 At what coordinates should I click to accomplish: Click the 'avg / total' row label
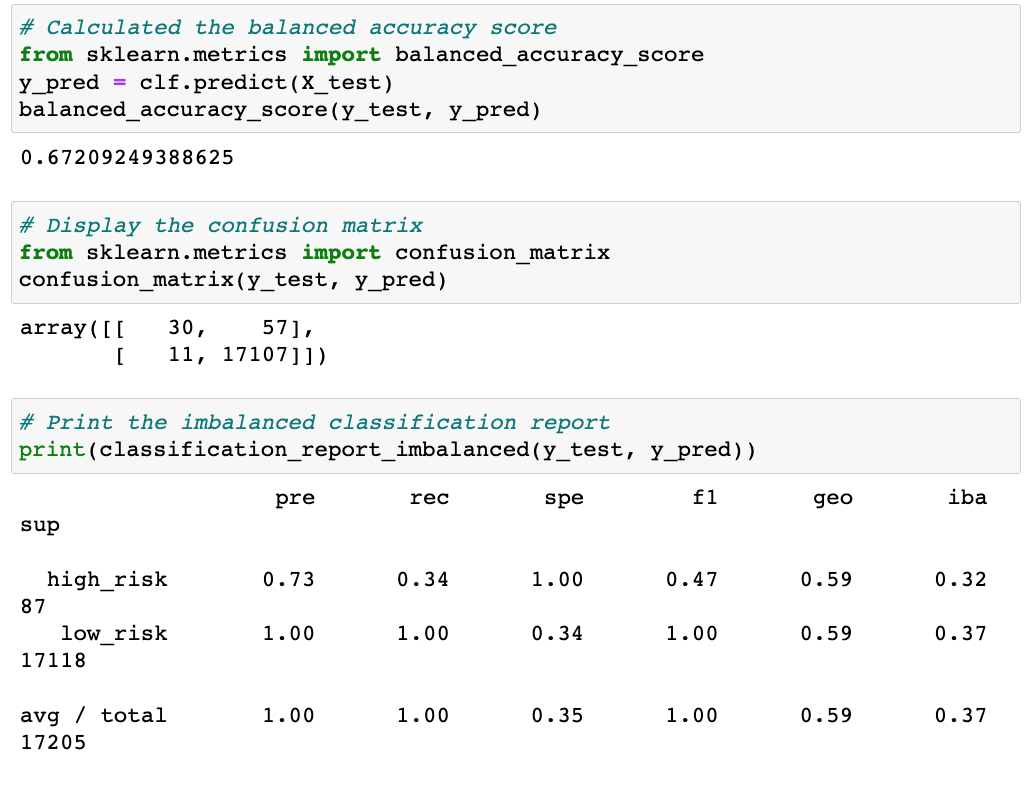point(94,715)
